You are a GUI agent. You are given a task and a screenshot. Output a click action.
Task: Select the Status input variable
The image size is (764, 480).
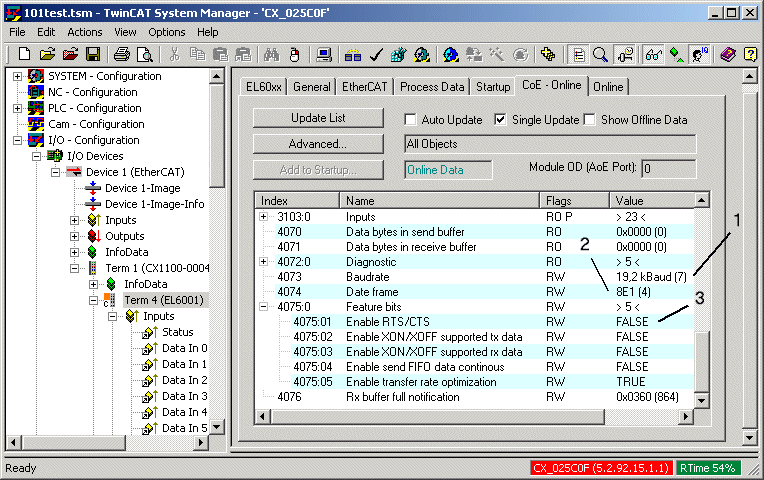click(177, 332)
